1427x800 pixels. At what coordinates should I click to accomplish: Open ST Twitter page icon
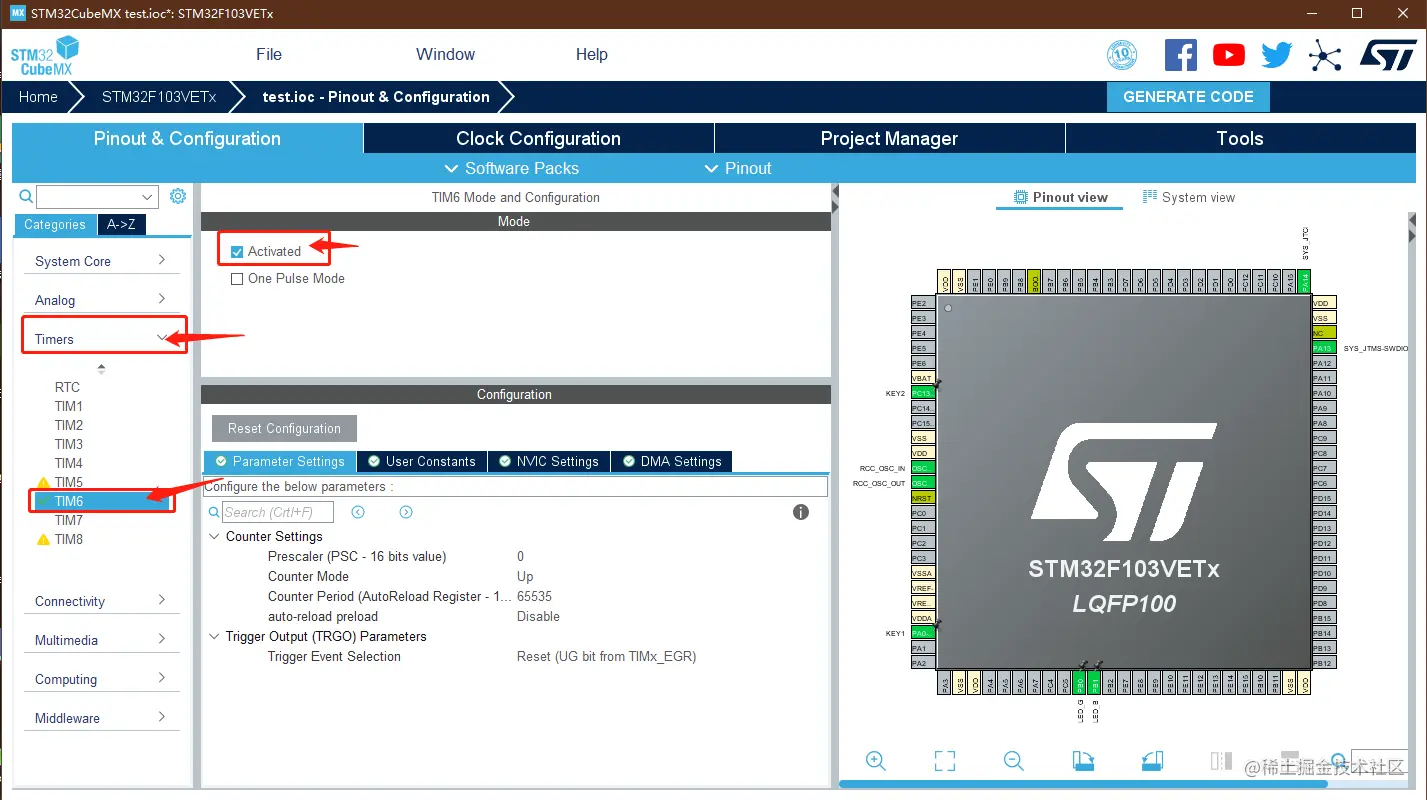pyautogui.click(x=1277, y=55)
